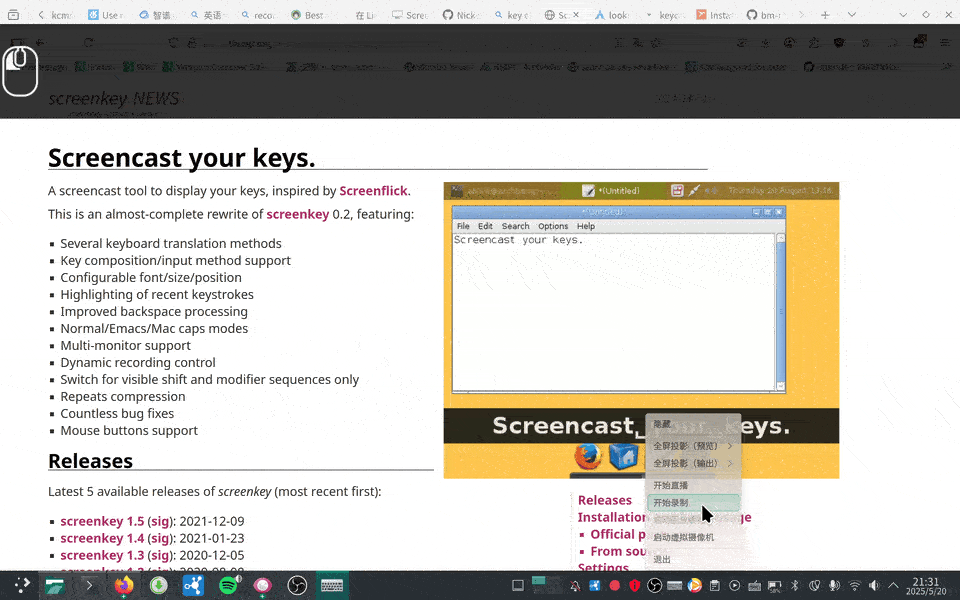Open the sig link for screenkey 1.5
This screenshot has height=600, width=960.
pyautogui.click(x=160, y=522)
